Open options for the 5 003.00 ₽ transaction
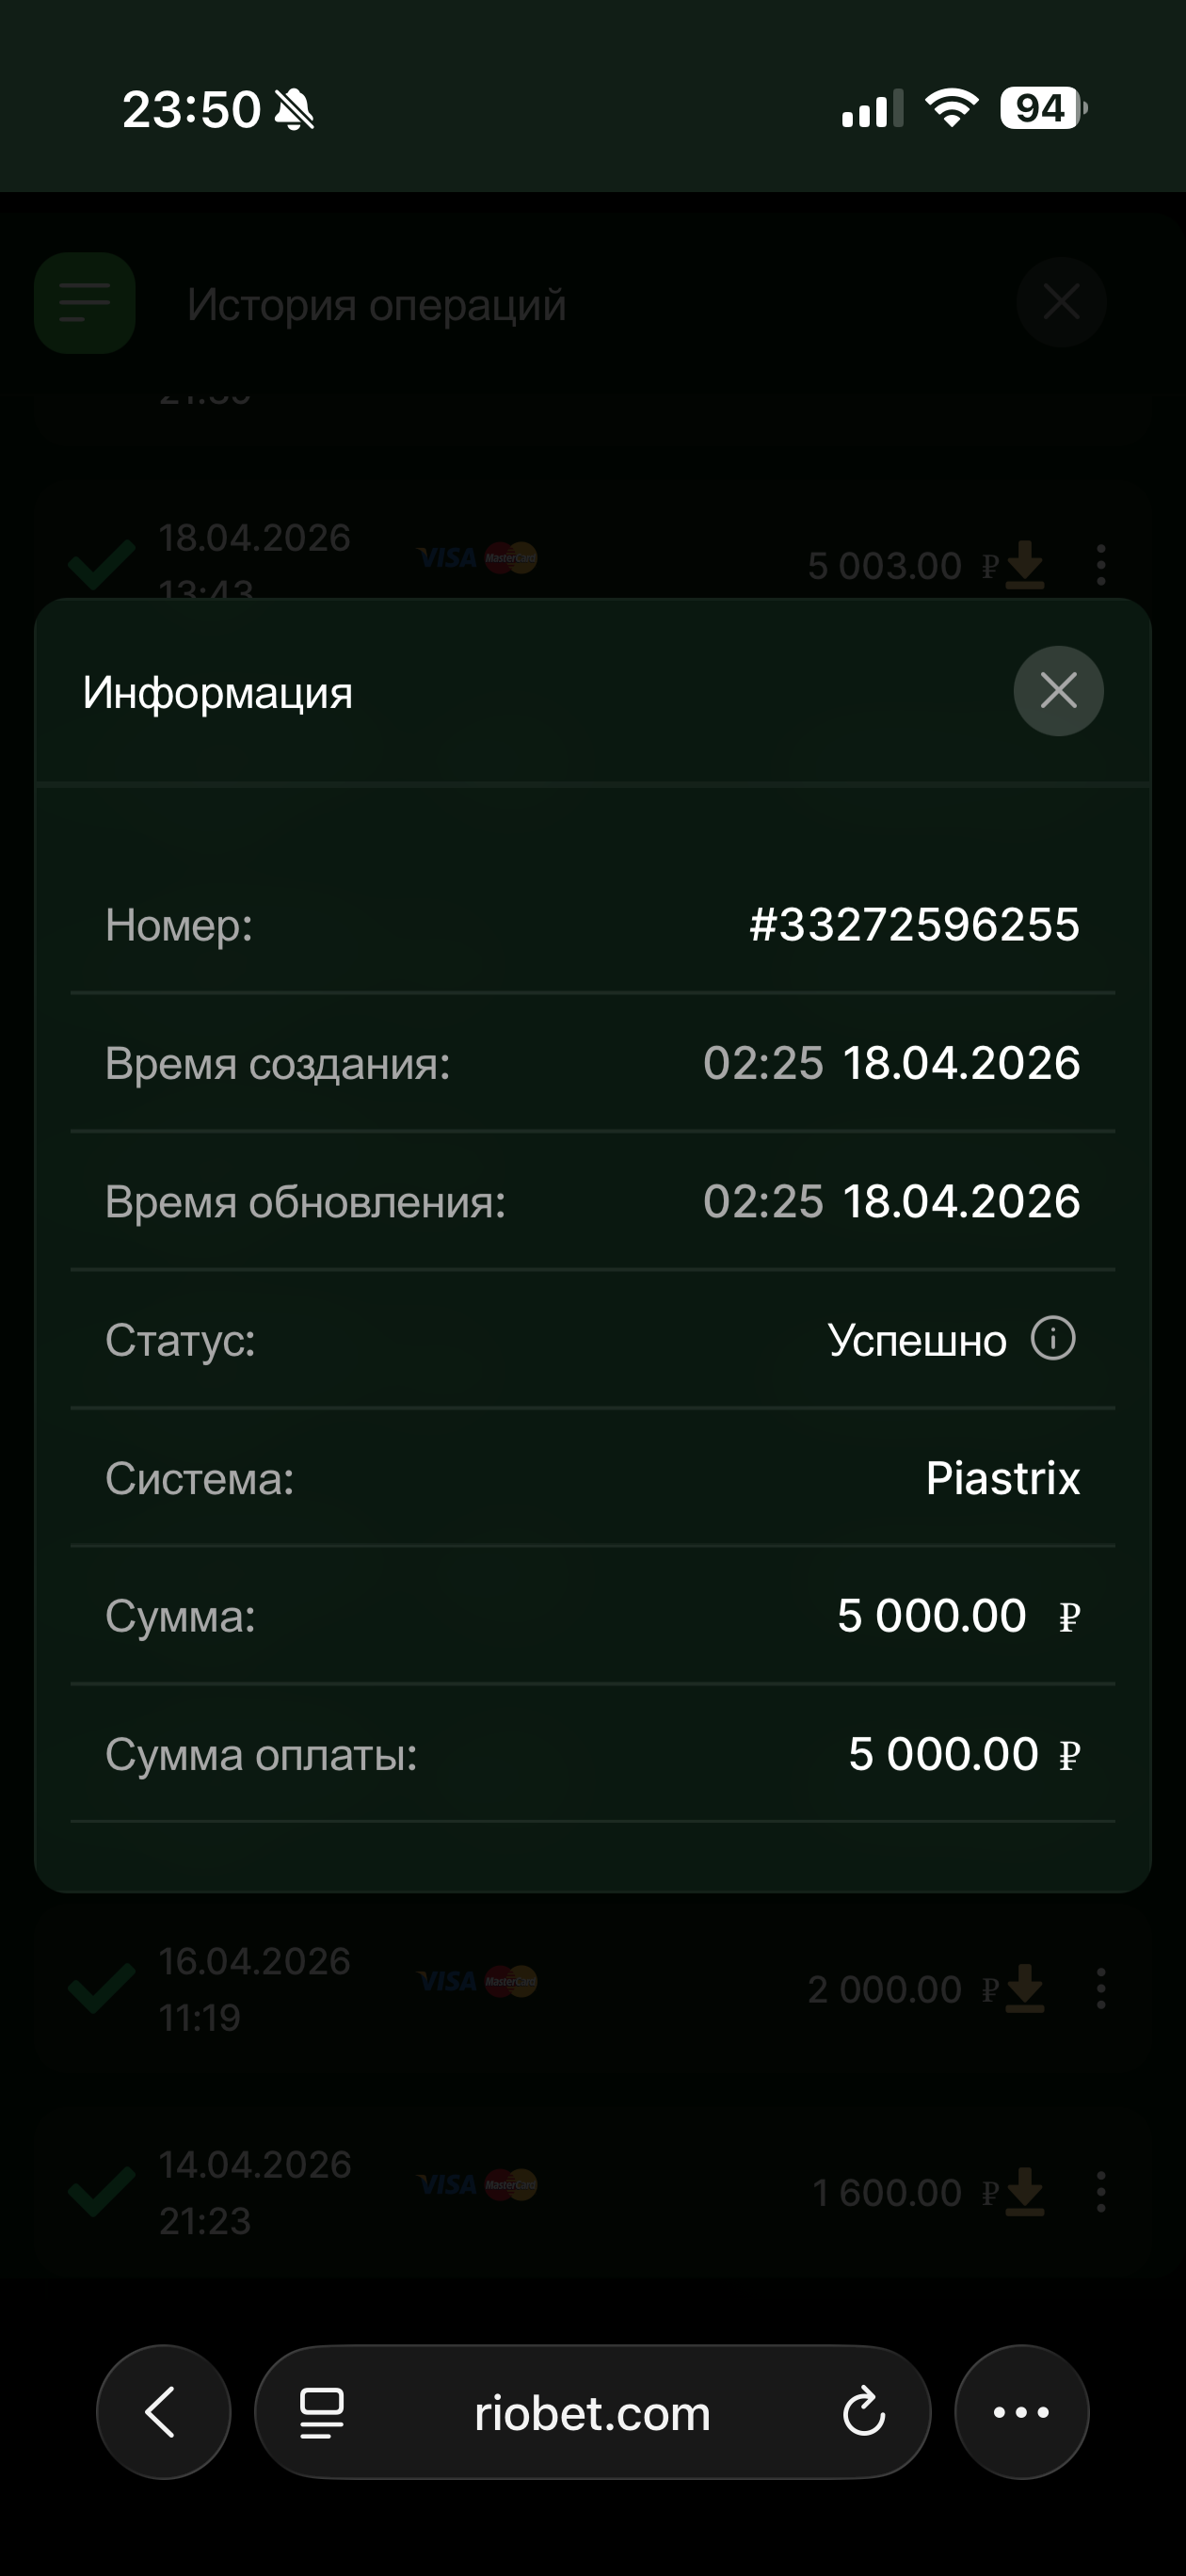 click(x=1101, y=565)
